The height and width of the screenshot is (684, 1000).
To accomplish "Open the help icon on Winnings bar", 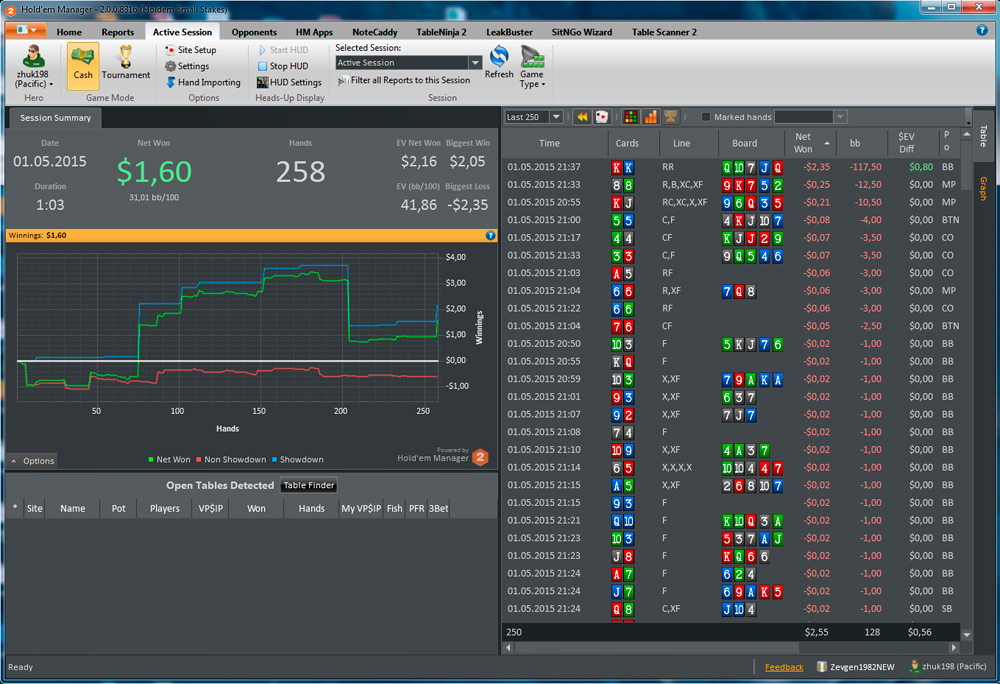I will [490, 235].
